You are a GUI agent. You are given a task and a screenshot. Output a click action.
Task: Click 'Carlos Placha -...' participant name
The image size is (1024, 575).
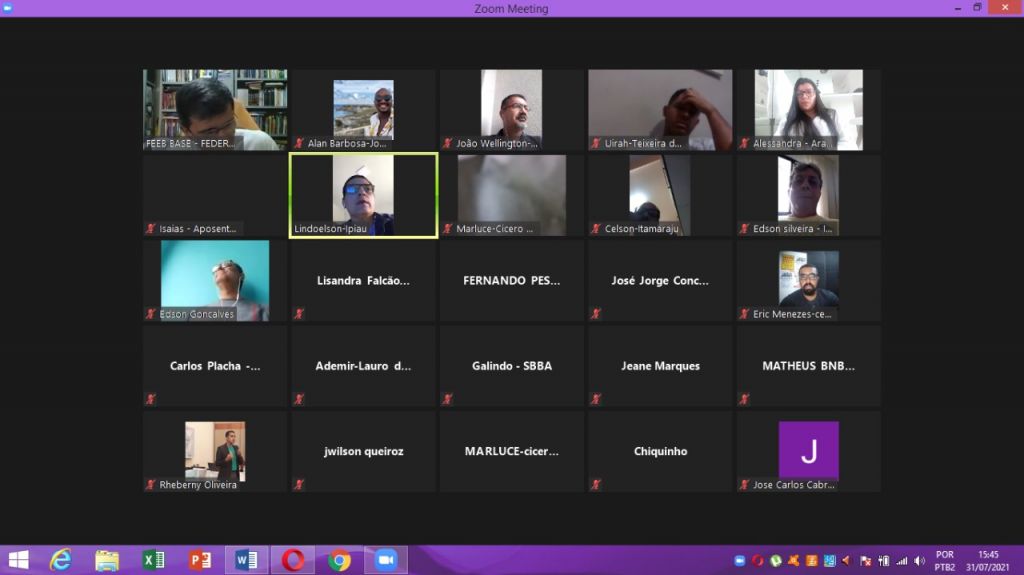pos(215,366)
